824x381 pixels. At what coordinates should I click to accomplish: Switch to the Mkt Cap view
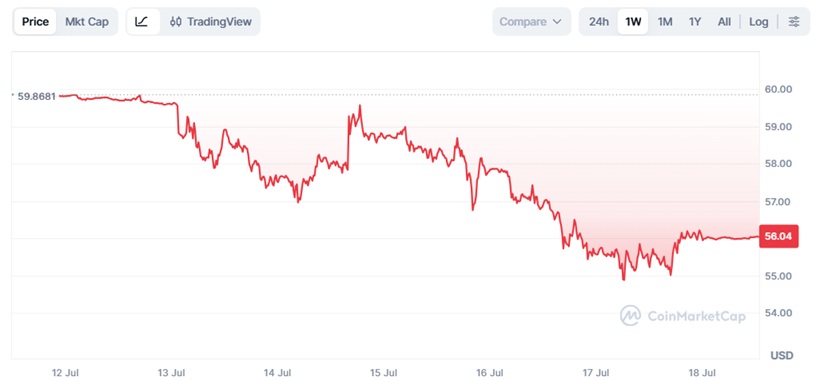pyautogui.click(x=87, y=22)
